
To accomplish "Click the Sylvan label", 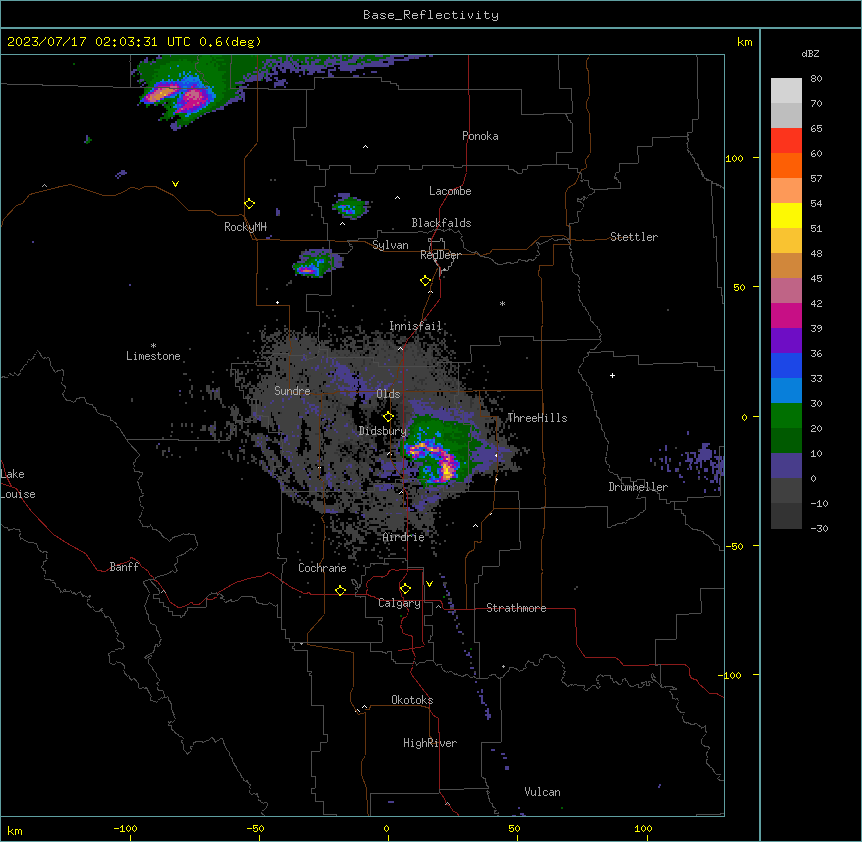I will (x=390, y=245).
